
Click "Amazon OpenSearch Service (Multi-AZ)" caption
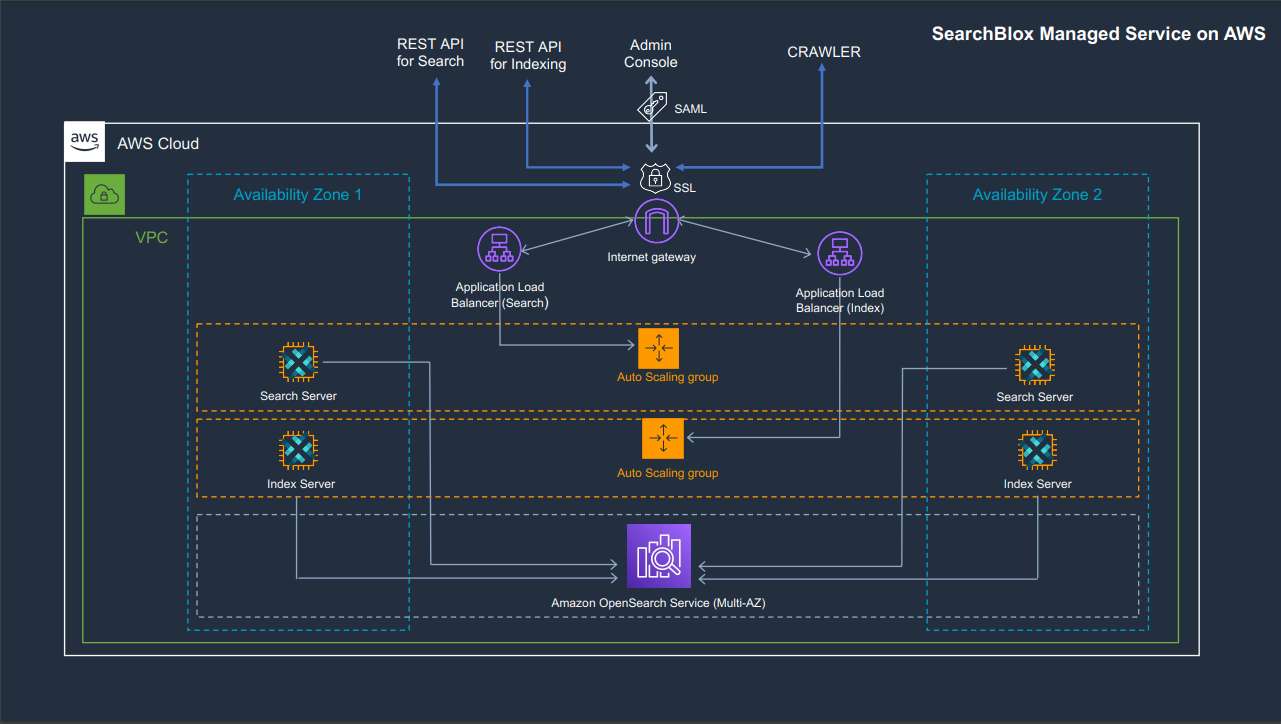pos(659,603)
